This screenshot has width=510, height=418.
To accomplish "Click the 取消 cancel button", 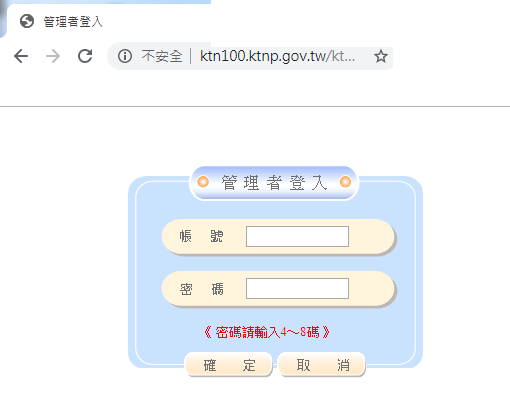I will (x=322, y=365).
